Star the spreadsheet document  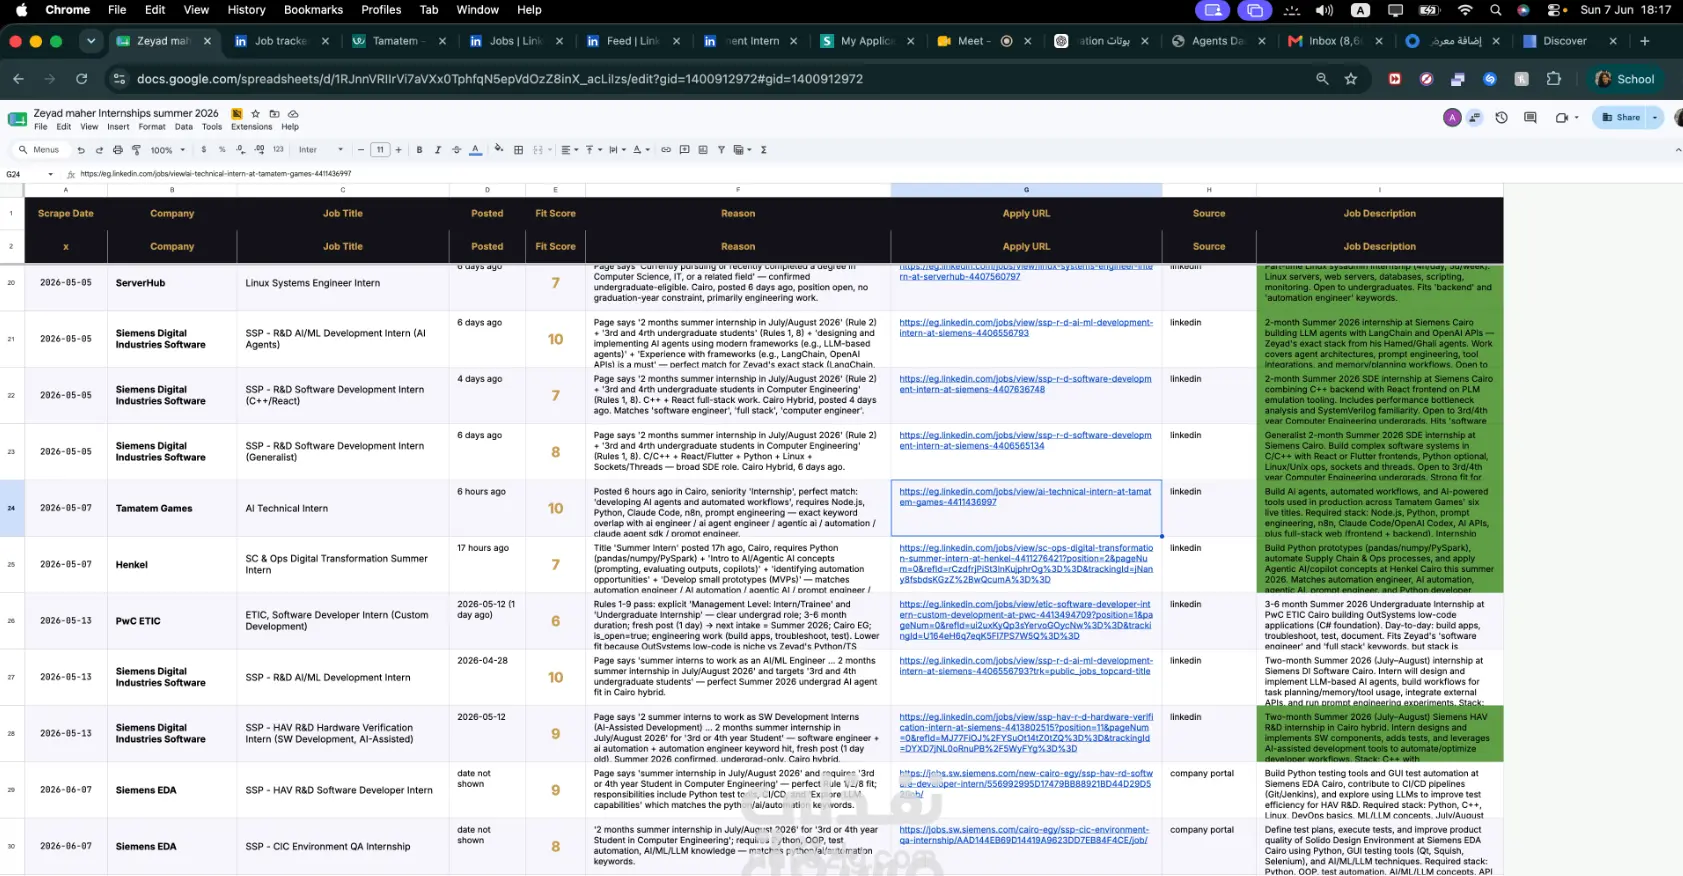[x=256, y=114]
